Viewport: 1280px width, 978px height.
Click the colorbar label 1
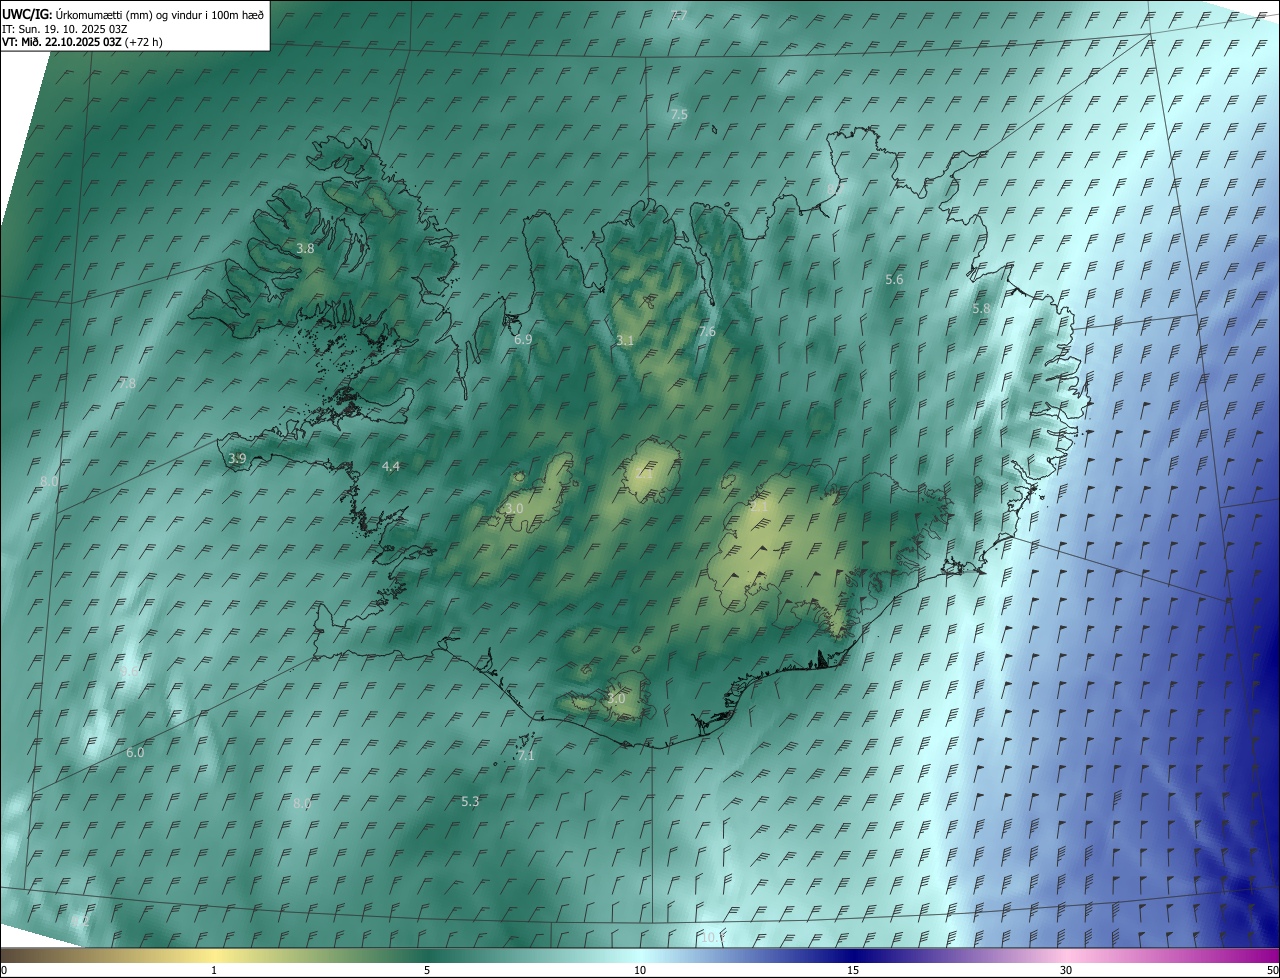[x=215, y=970]
